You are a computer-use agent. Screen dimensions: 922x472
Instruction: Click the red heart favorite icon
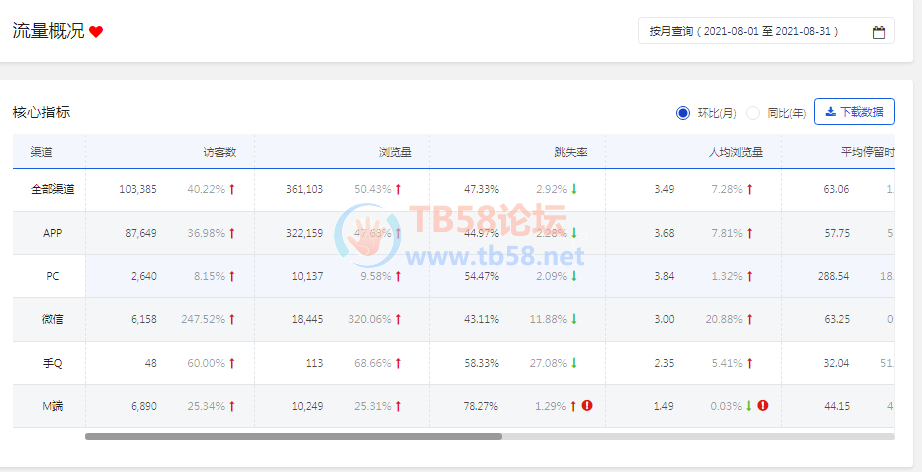click(96, 32)
